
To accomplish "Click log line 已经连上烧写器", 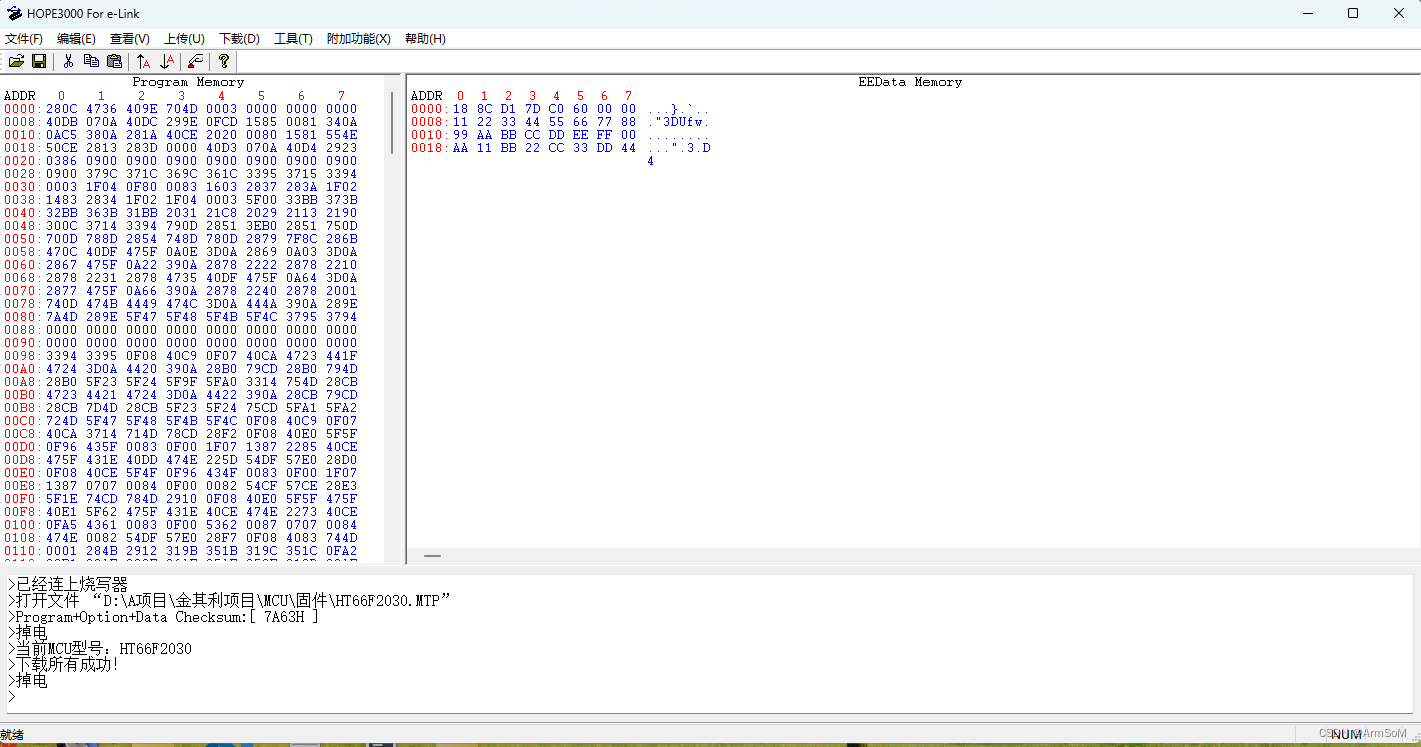I will click(68, 585).
